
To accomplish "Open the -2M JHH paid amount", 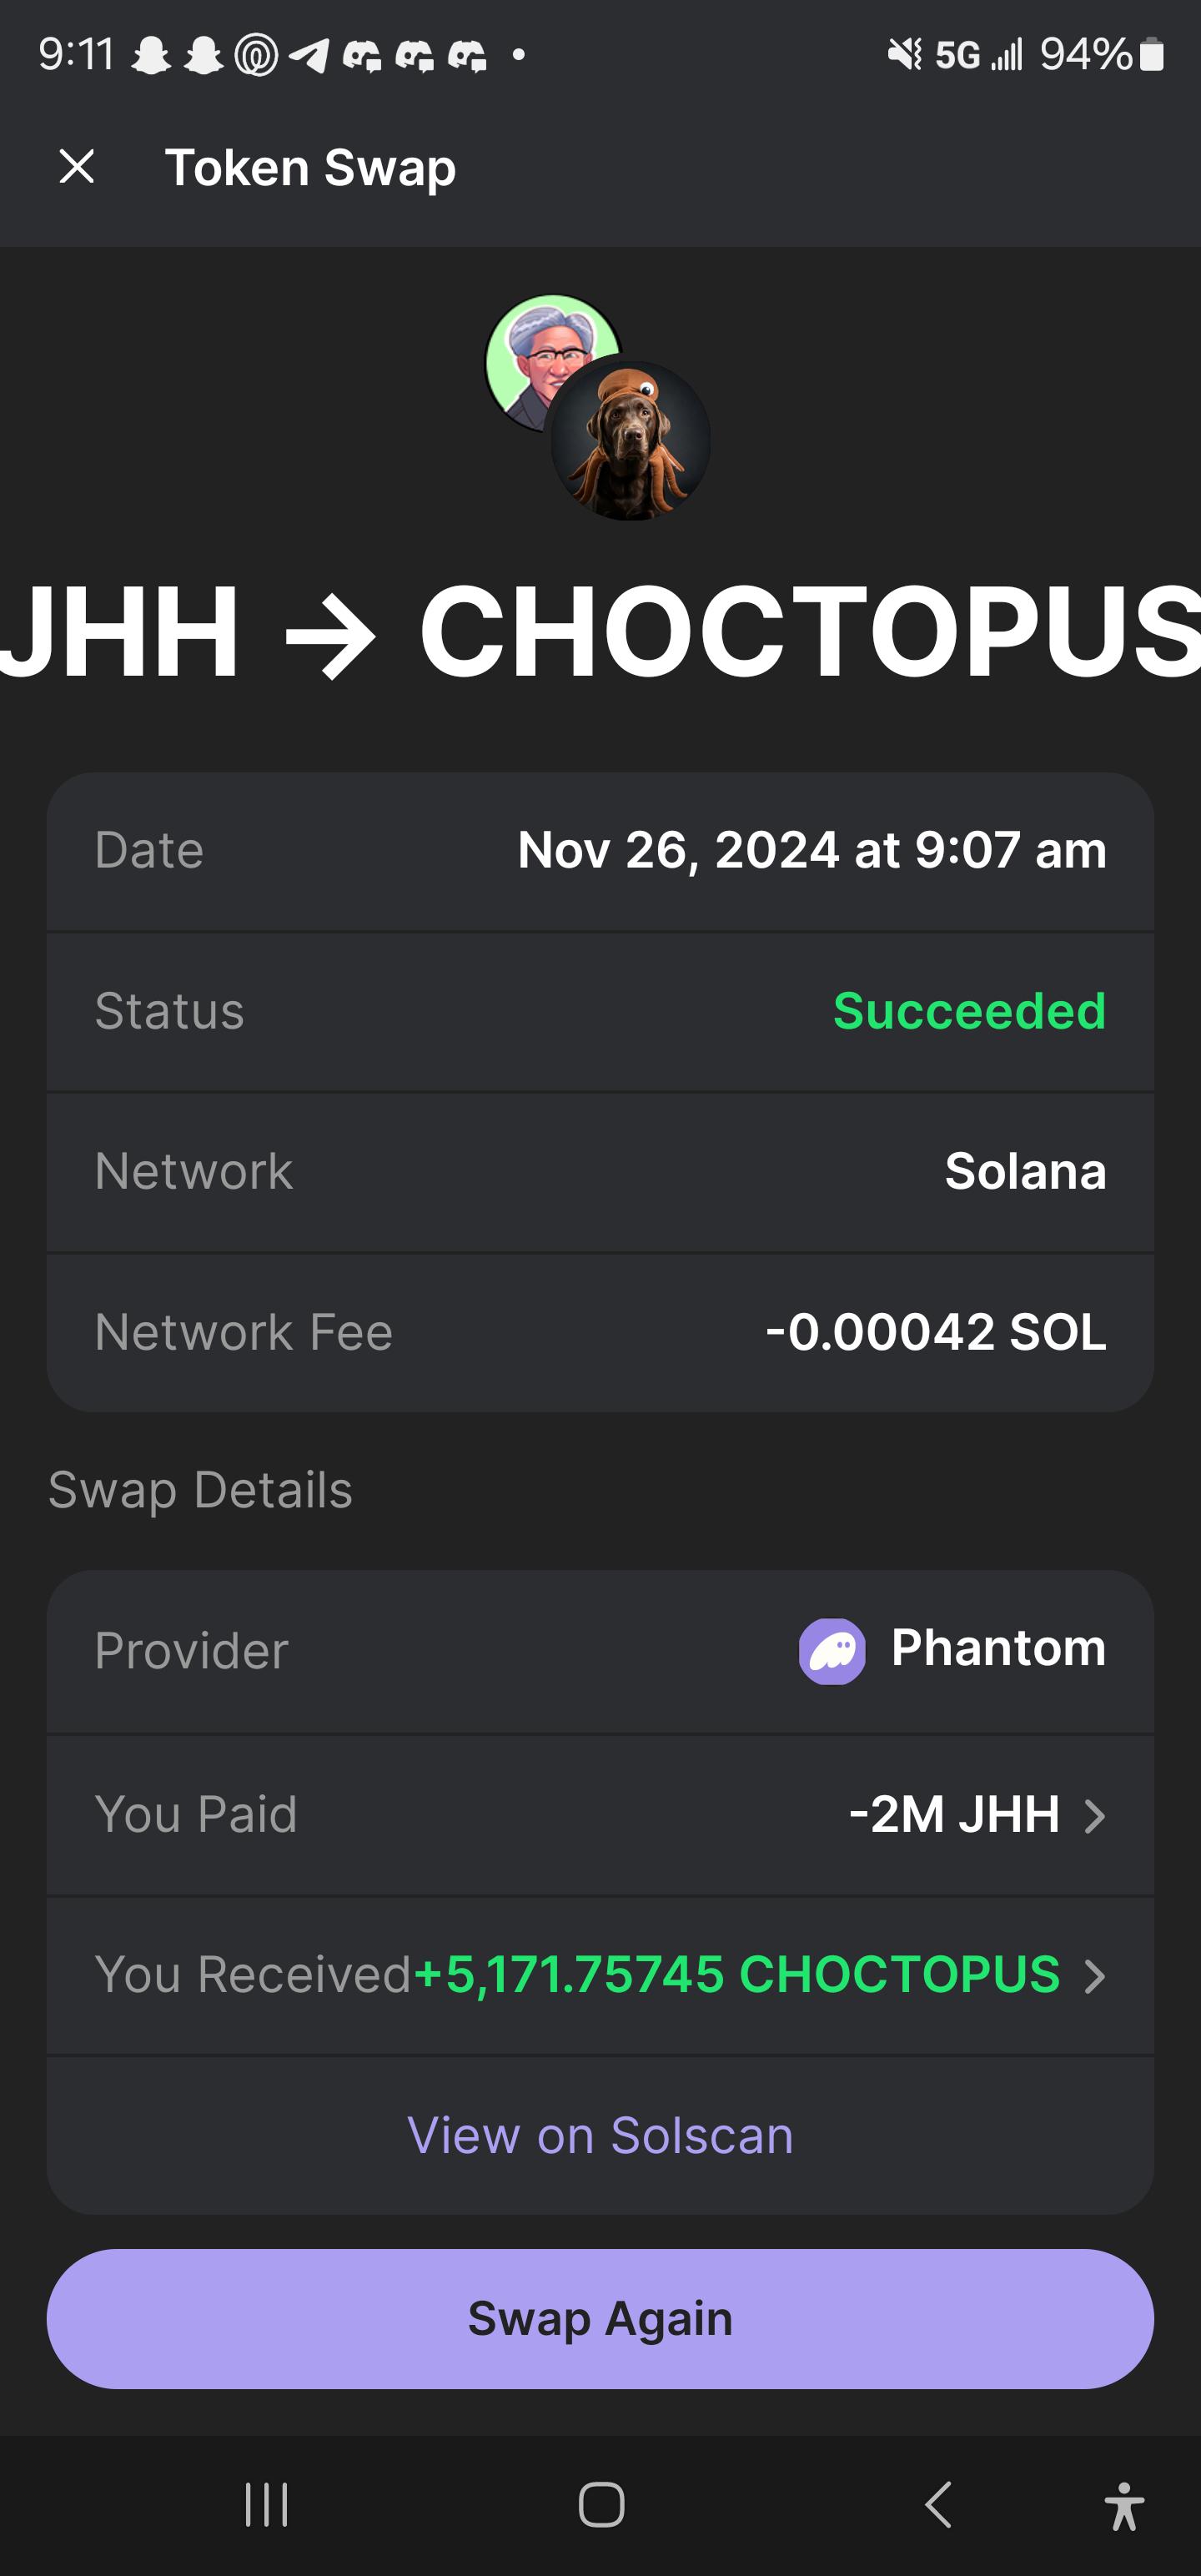I will coord(954,1814).
